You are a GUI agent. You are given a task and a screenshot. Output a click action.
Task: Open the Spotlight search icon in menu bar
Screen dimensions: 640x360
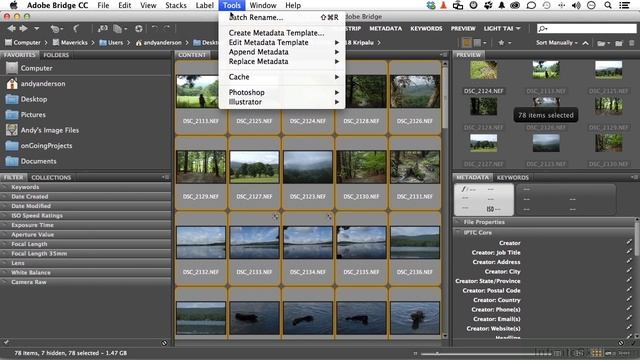[x=608, y=5]
